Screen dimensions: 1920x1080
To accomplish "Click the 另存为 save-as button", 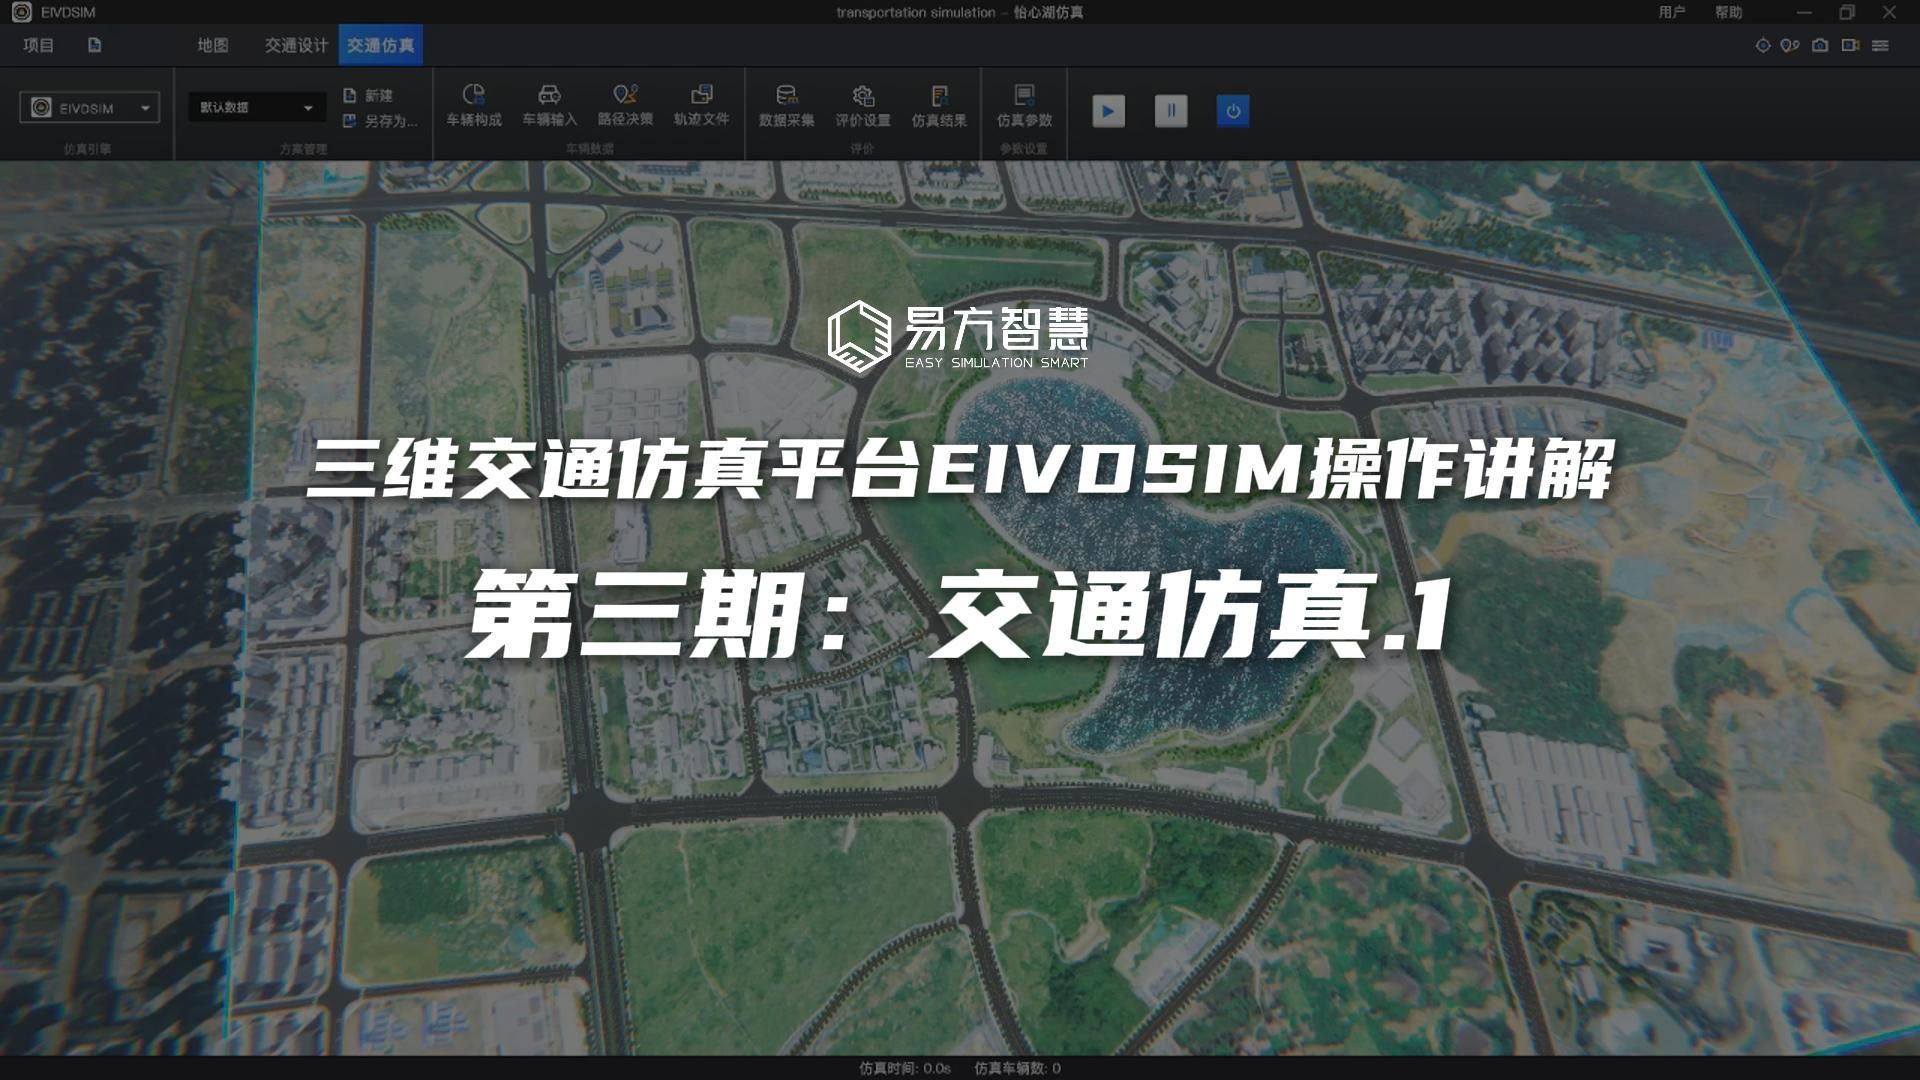I will point(380,121).
